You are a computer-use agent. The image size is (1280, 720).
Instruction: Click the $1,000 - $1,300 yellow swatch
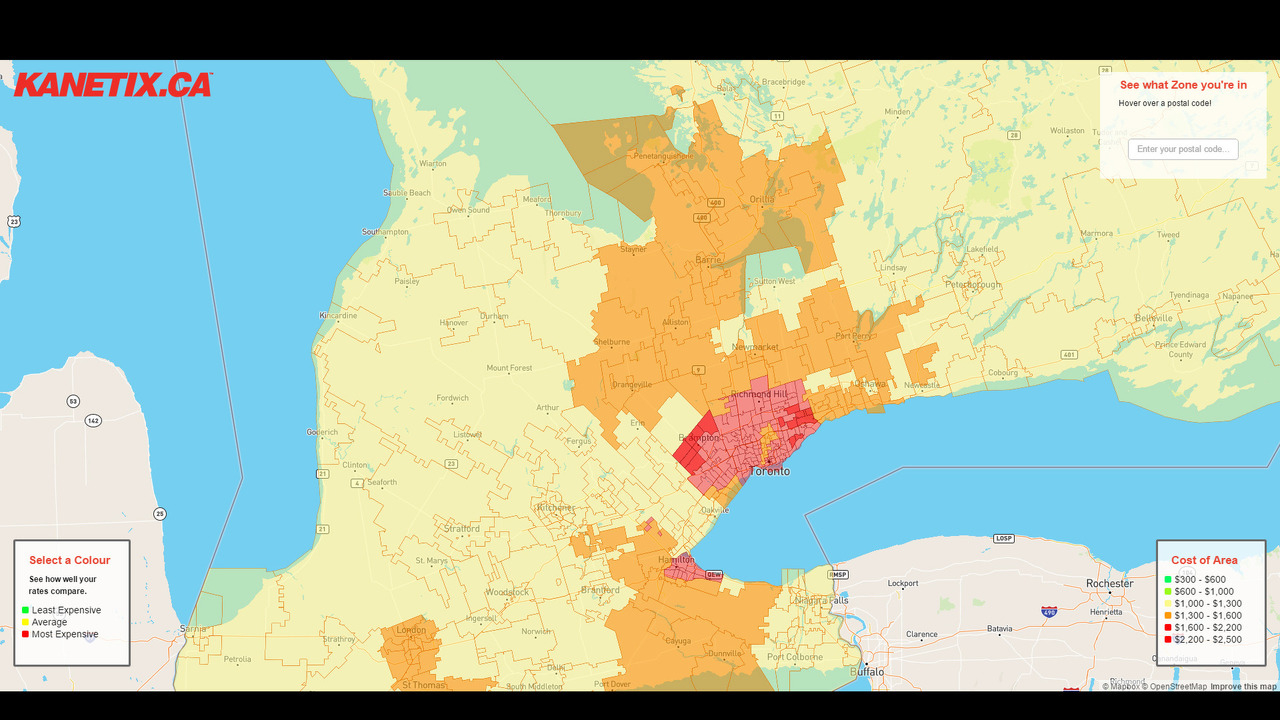pyautogui.click(x=1168, y=603)
